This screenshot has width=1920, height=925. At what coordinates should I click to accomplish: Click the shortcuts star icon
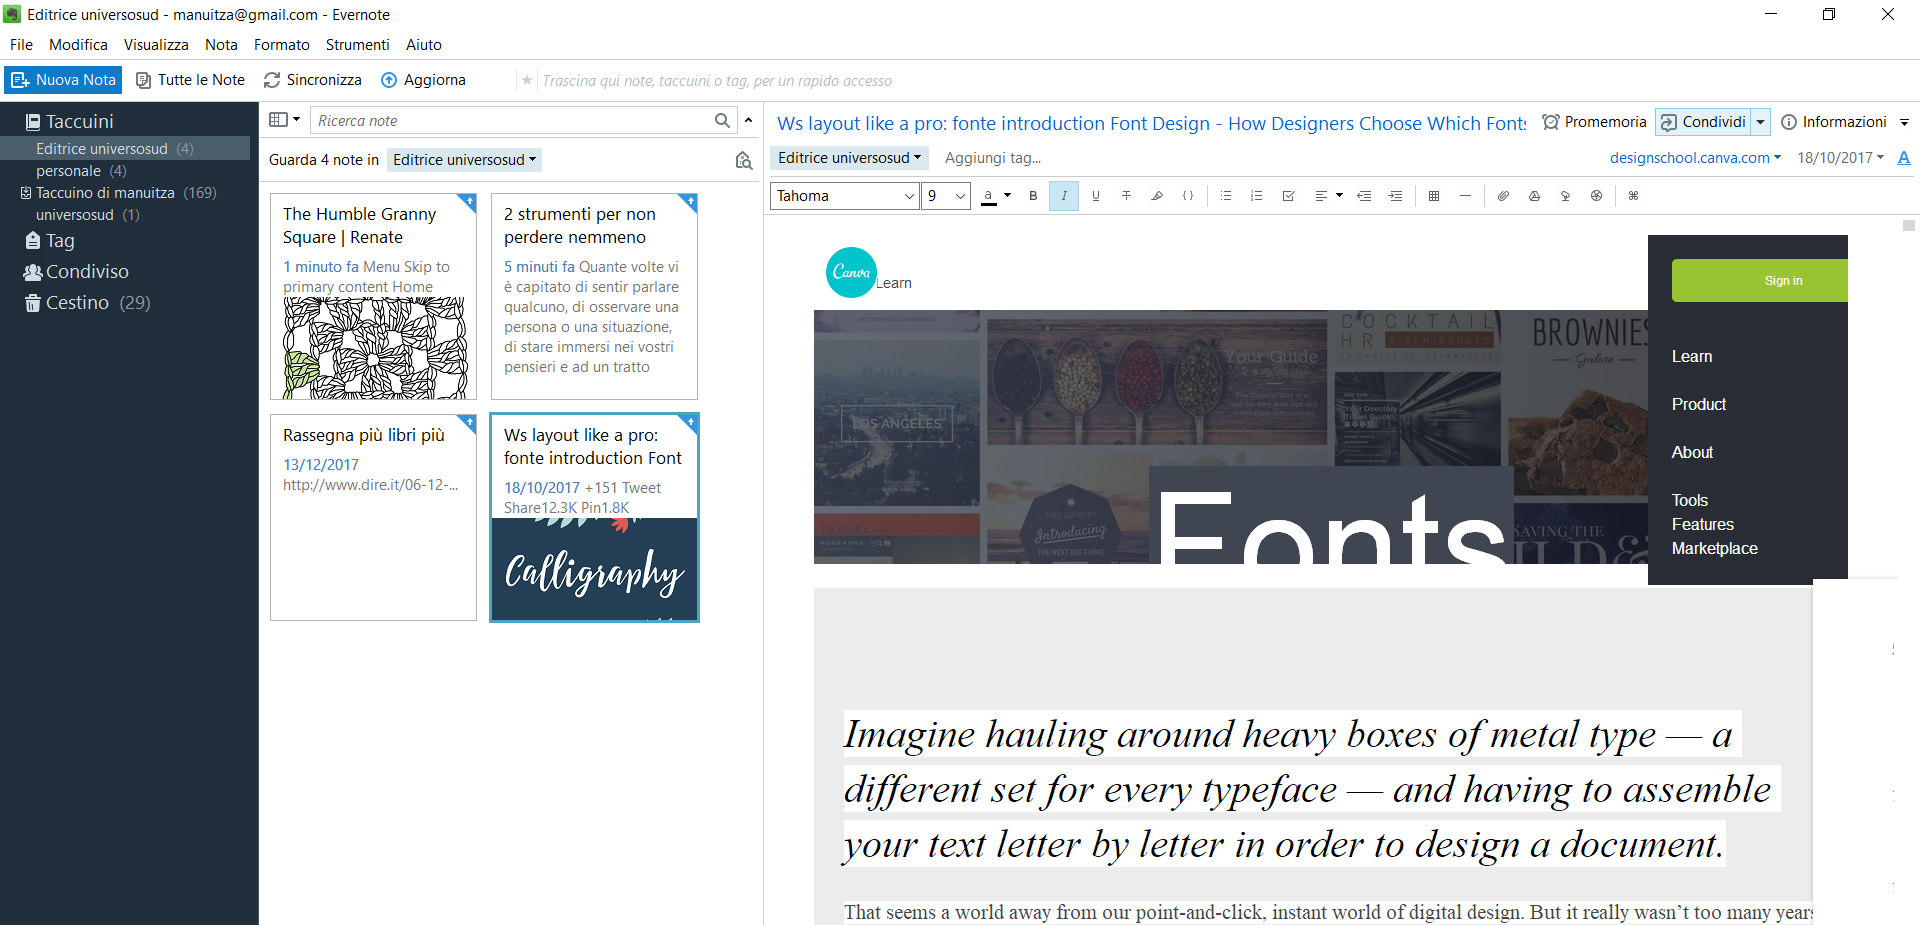(527, 80)
